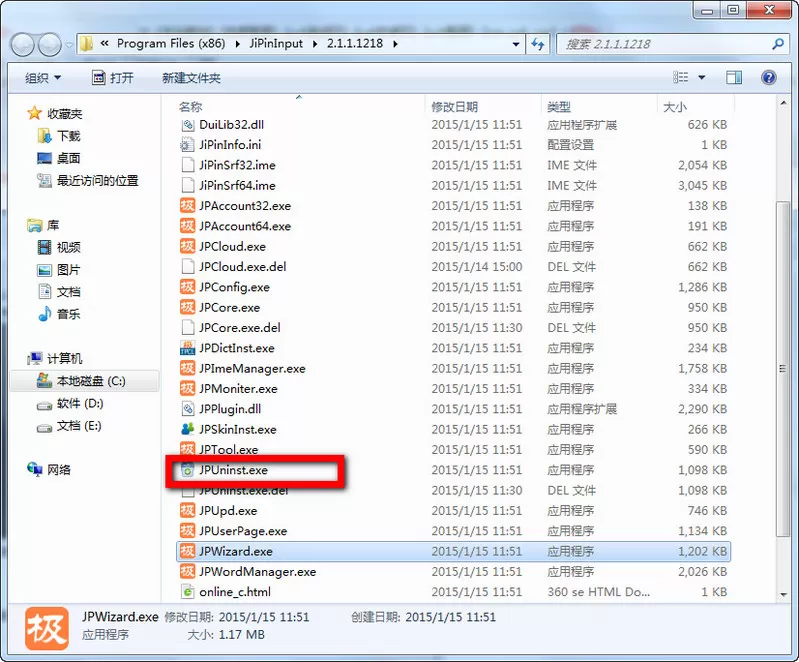Viewport: 799px width, 662px height.
Task: Navigate to Program Files (x86) breadcrumb
Action: (171, 44)
